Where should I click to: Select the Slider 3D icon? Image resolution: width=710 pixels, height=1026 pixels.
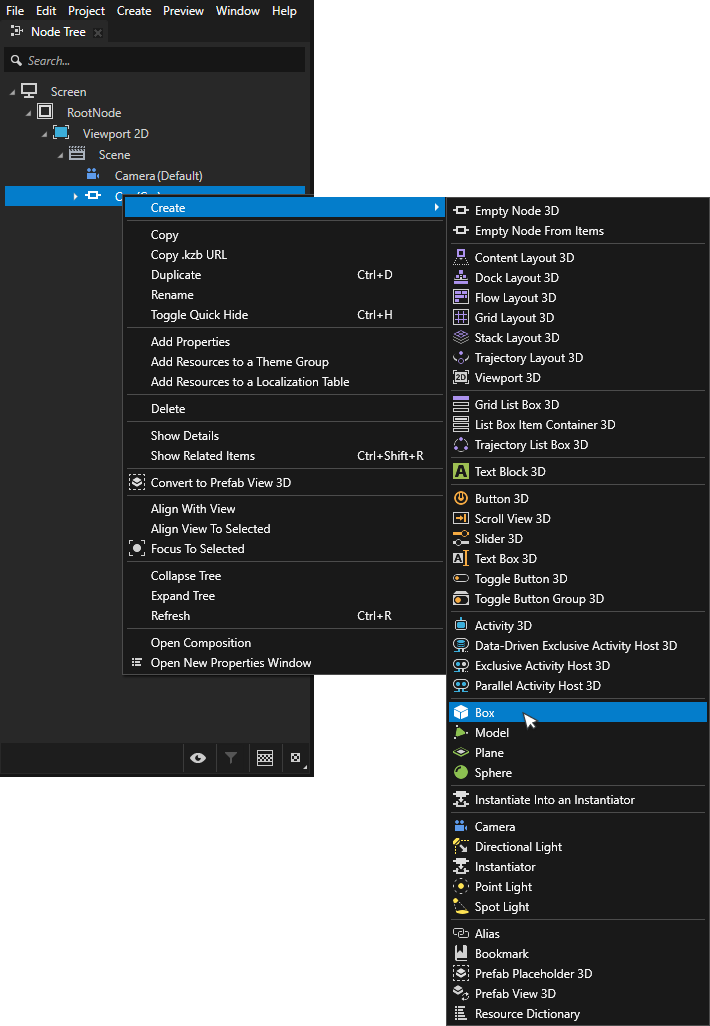(461, 539)
